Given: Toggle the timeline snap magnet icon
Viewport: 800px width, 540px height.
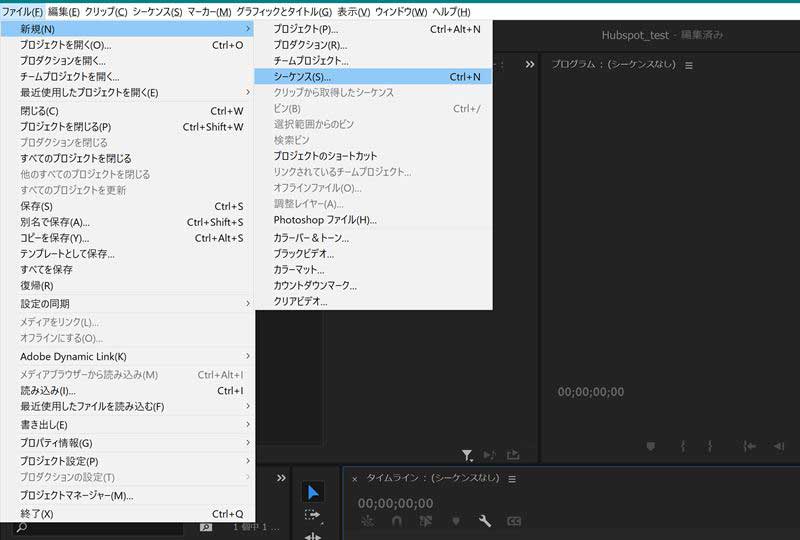Looking at the screenshot, I should (x=396, y=521).
